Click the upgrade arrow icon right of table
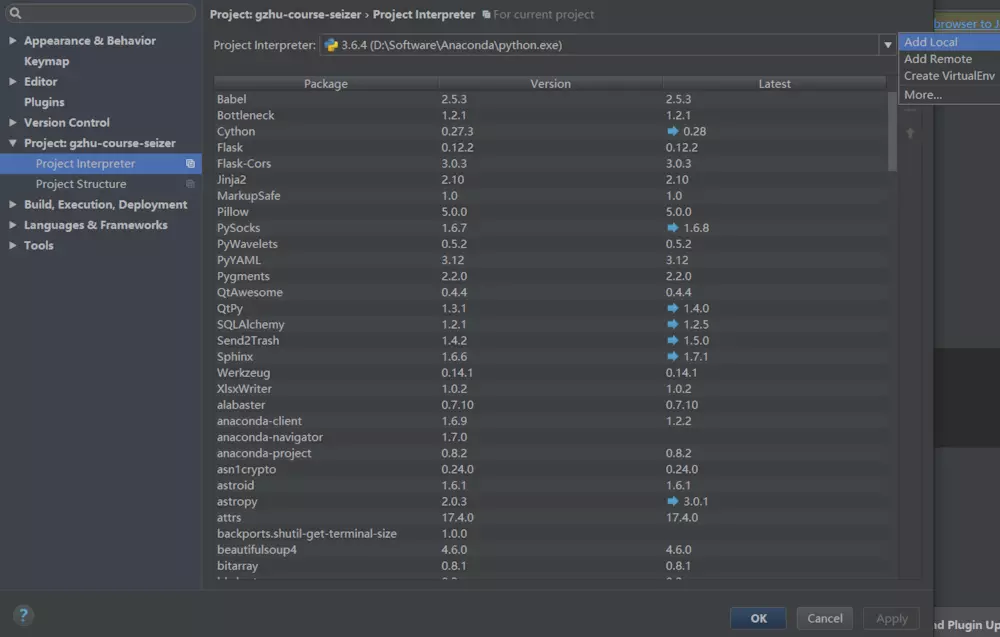This screenshot has width=1000, height=637. coord(910,133)
